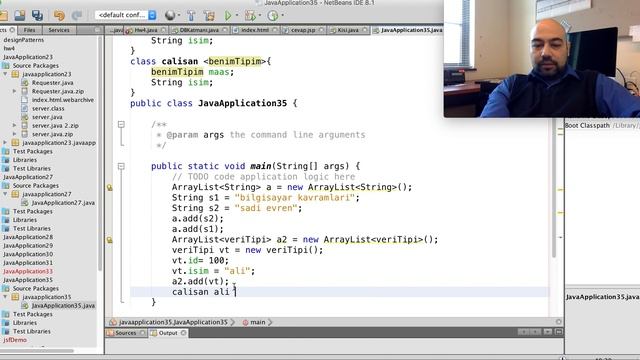The width and height of the screenshot is (640, 360).
Task: Clean and build project via broom icon
Action: (x=209, y=16)
